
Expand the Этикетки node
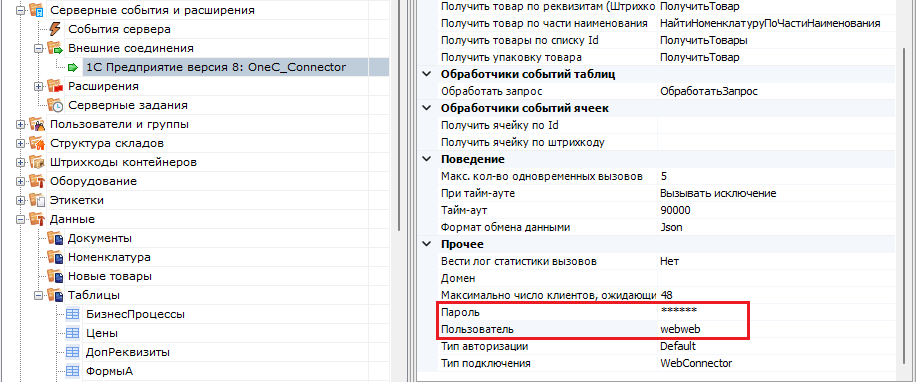21,200
